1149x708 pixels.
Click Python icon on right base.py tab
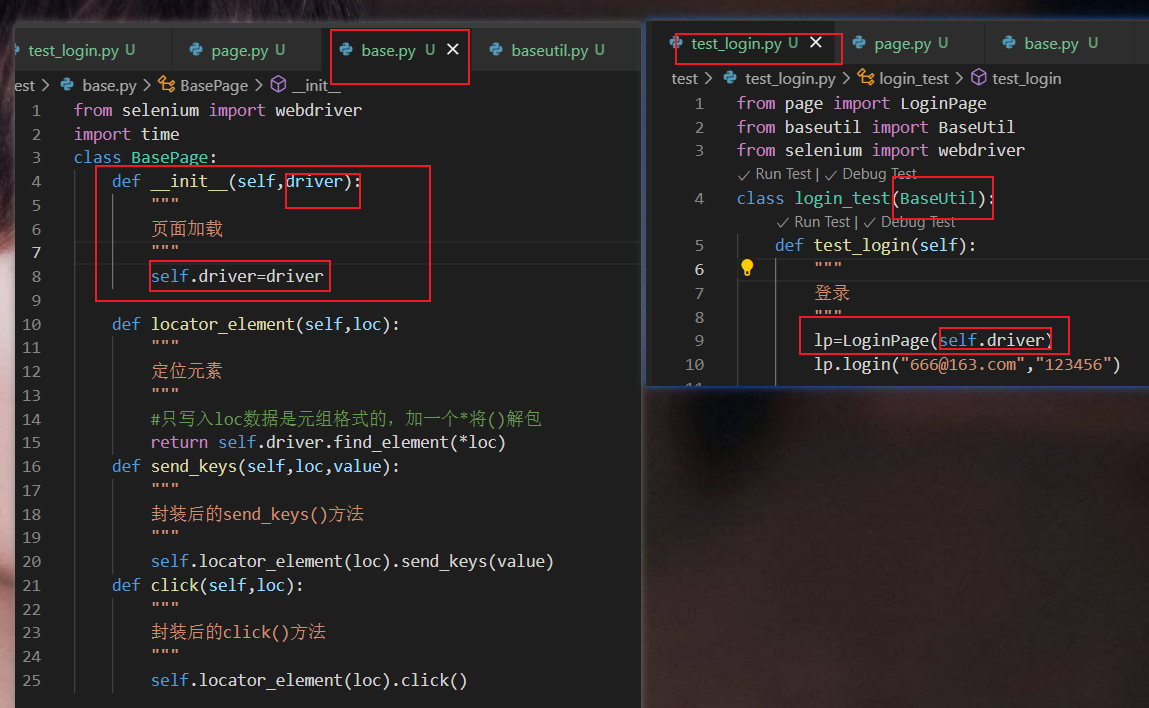coord(1009,43)
